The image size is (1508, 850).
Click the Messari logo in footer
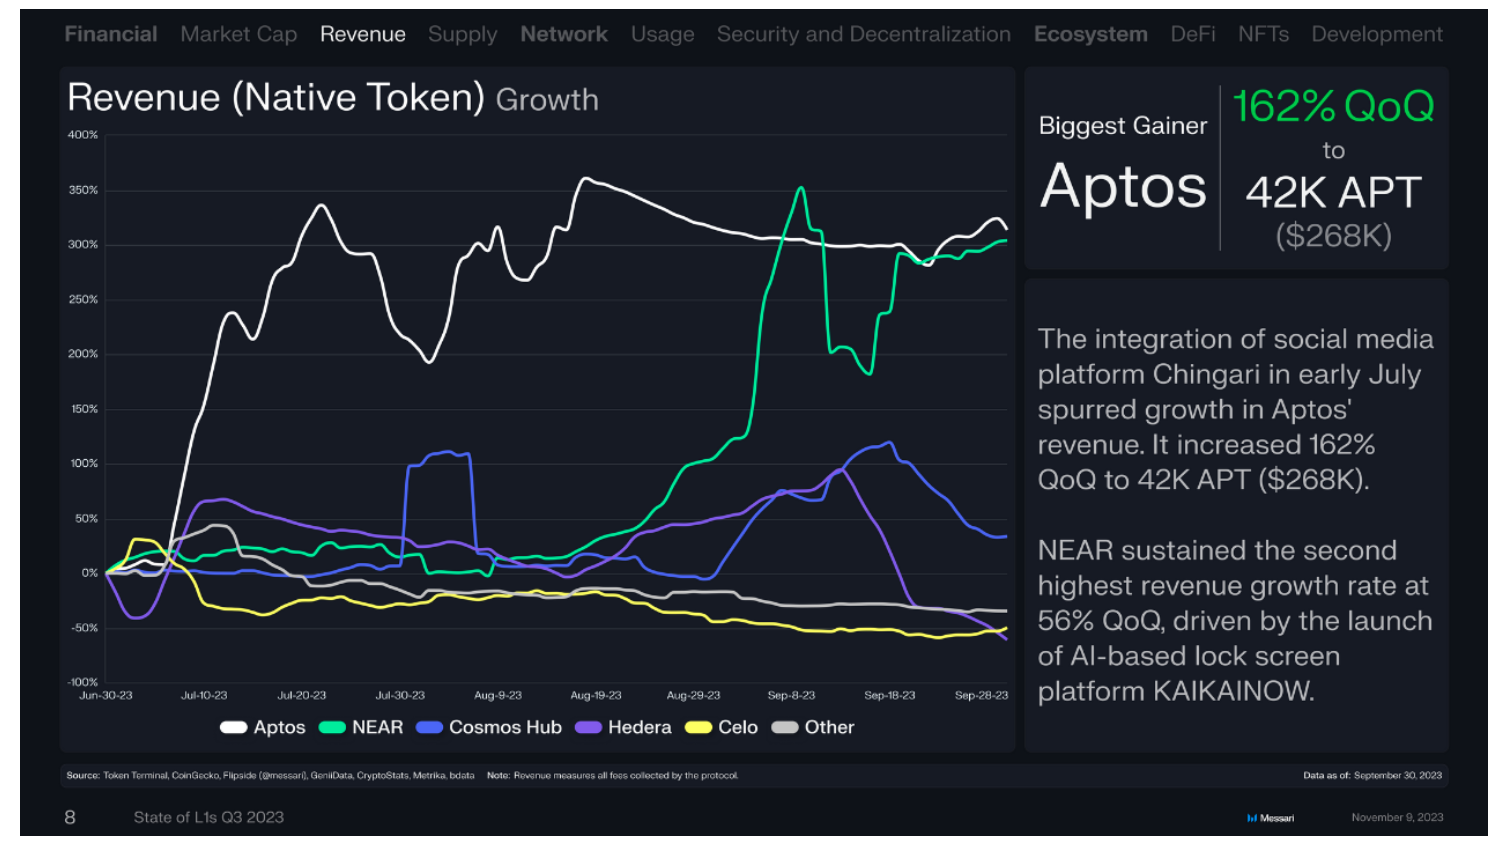[1270, 818]
